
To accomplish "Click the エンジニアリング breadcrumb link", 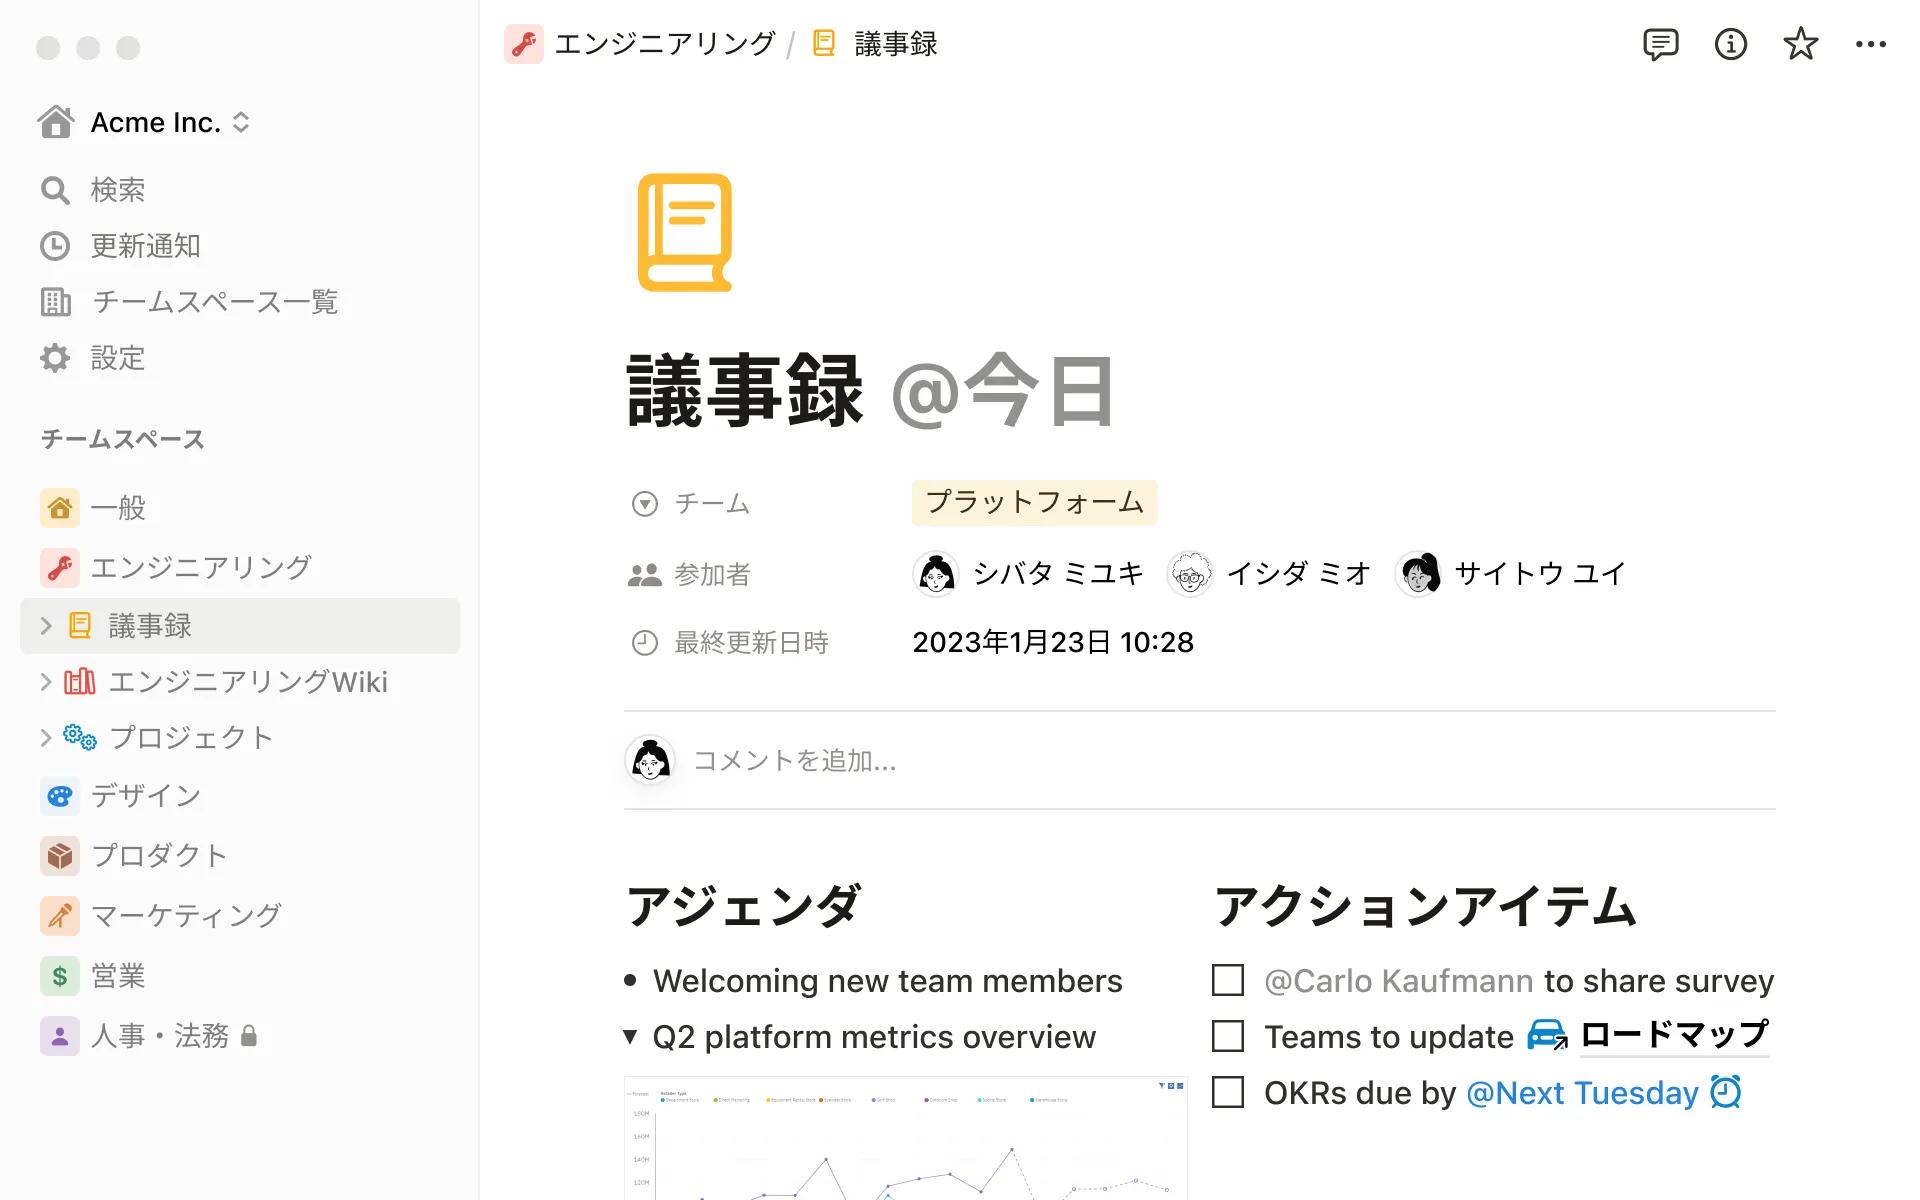I will coord(664,45).
